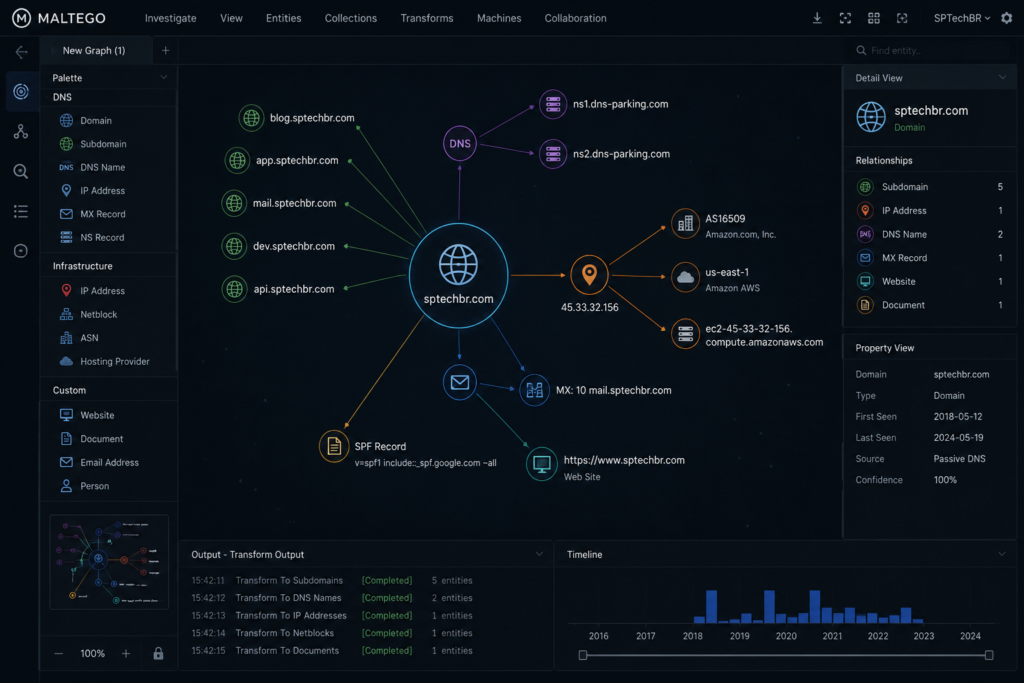Select the blog.sptechbr.com globe icon
This screenshot has width=1024, height=683.
pos(251,118)
